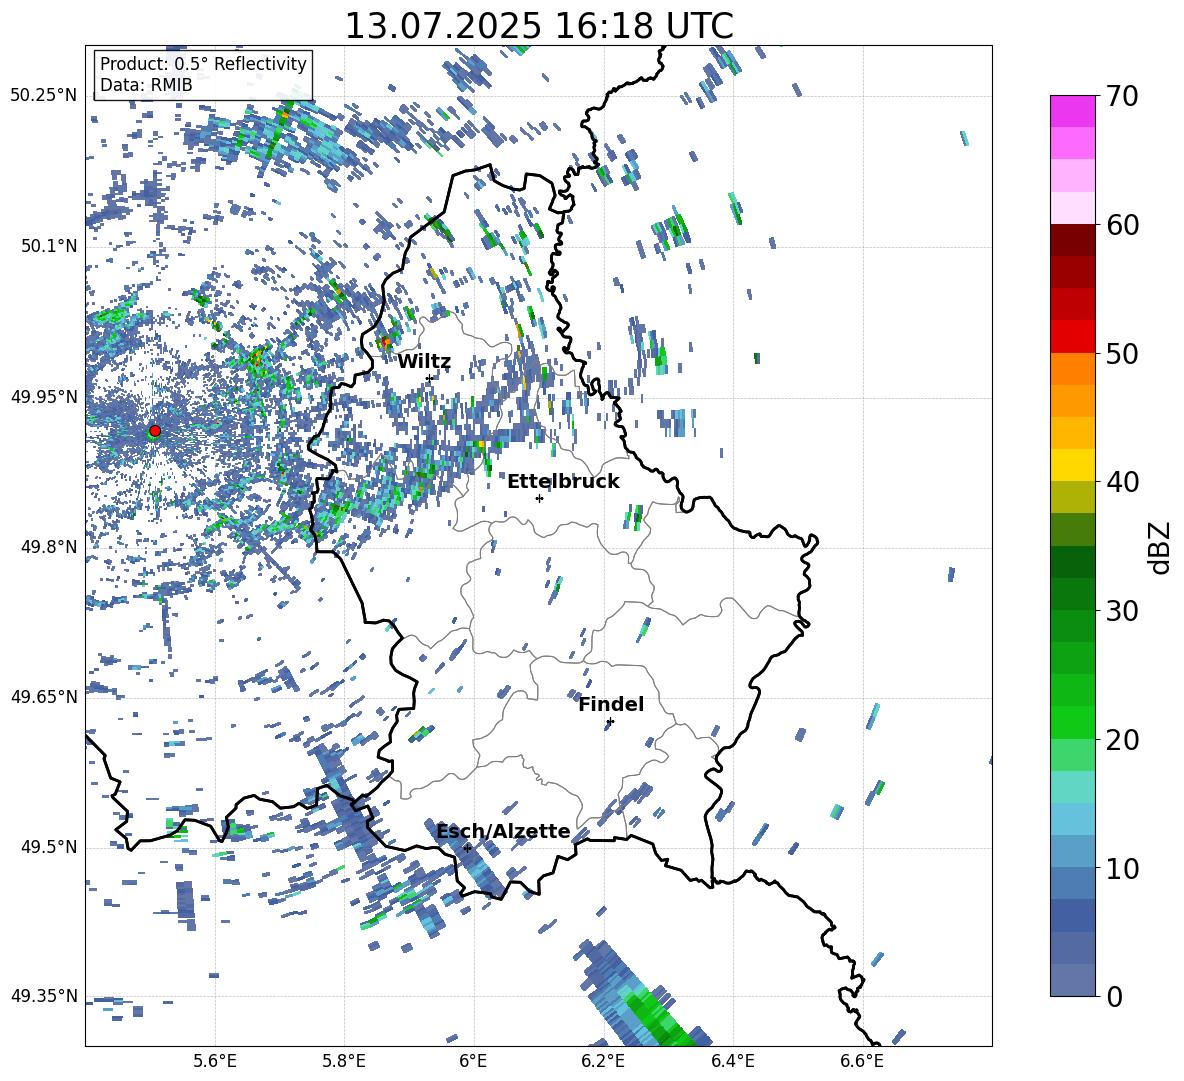This screenshot has height=1081, width=1184.
Task: Click the 70 colorbar tick label
Action: [1122, 97]
